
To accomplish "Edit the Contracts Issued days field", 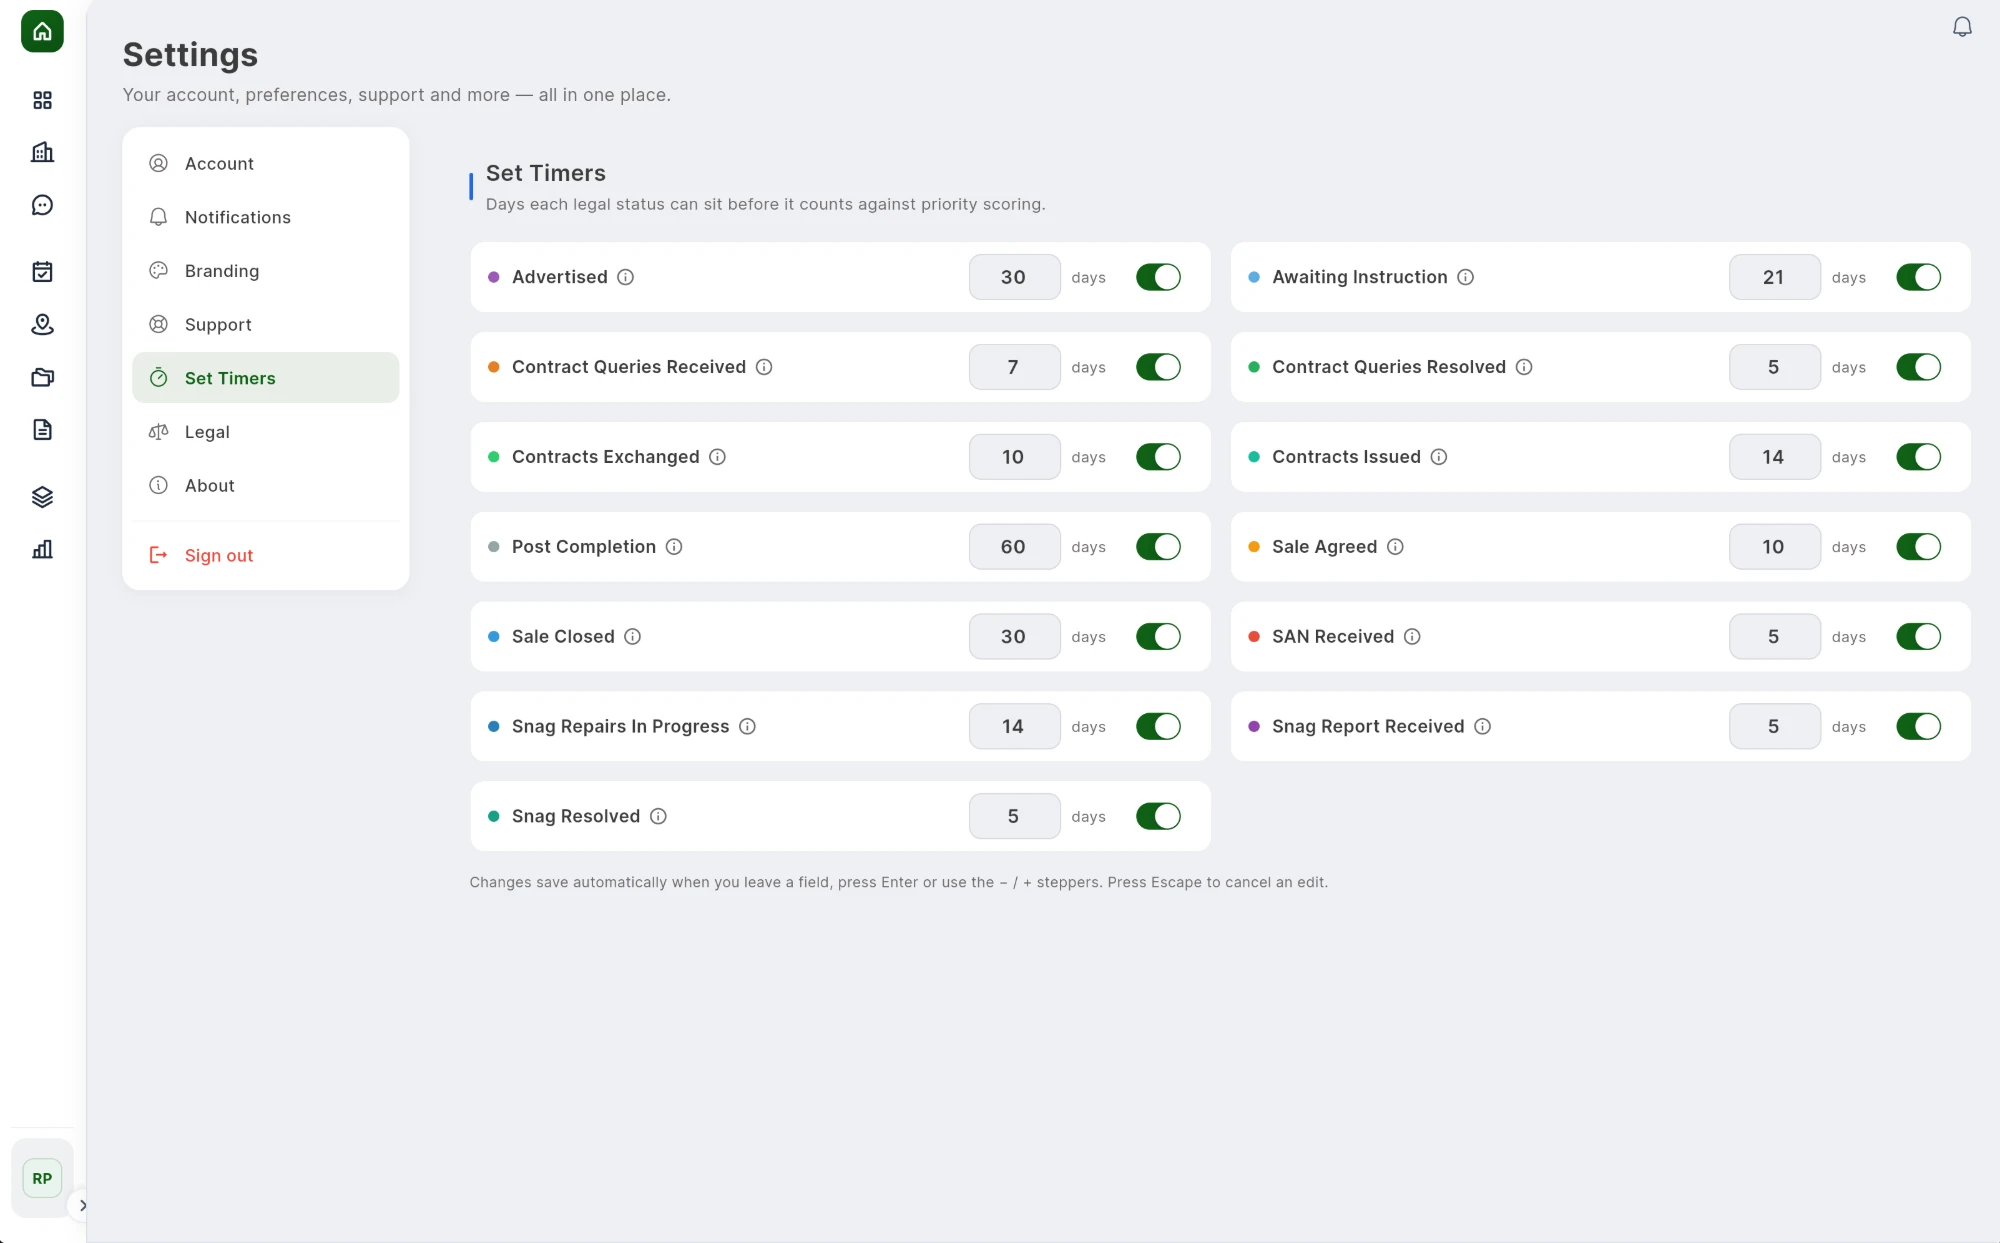I will pos(1774,457).
